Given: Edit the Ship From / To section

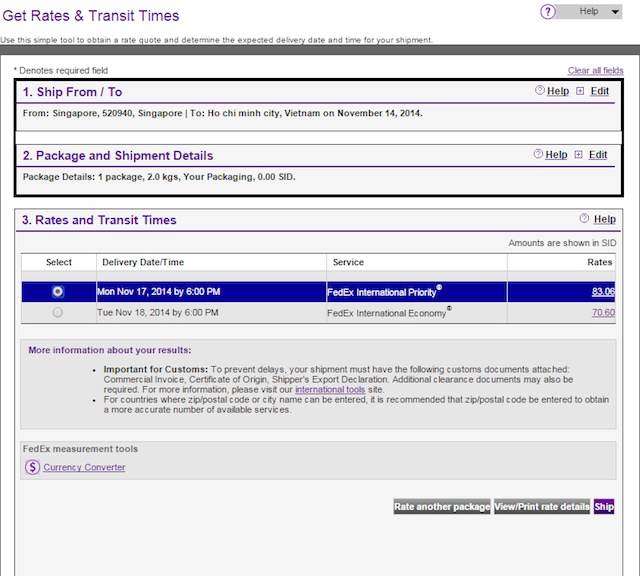Looking at the screenshot, I should pyautogui.click(x=599, y=91).
